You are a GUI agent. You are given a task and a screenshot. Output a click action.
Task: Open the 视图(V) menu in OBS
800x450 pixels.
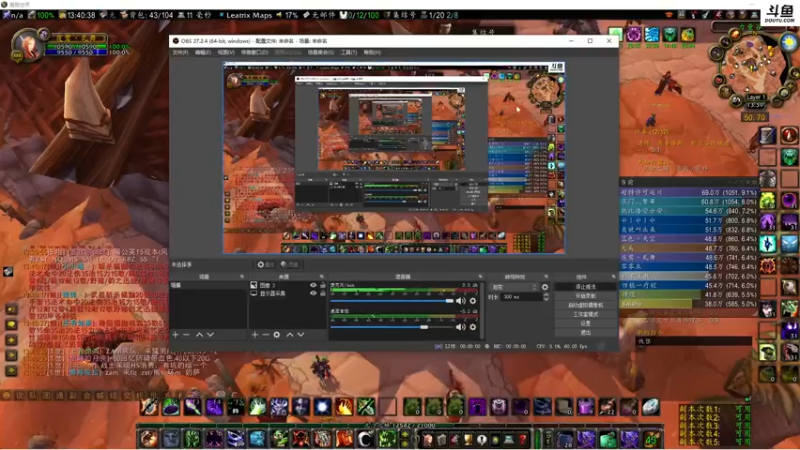[x=226, y=53]
